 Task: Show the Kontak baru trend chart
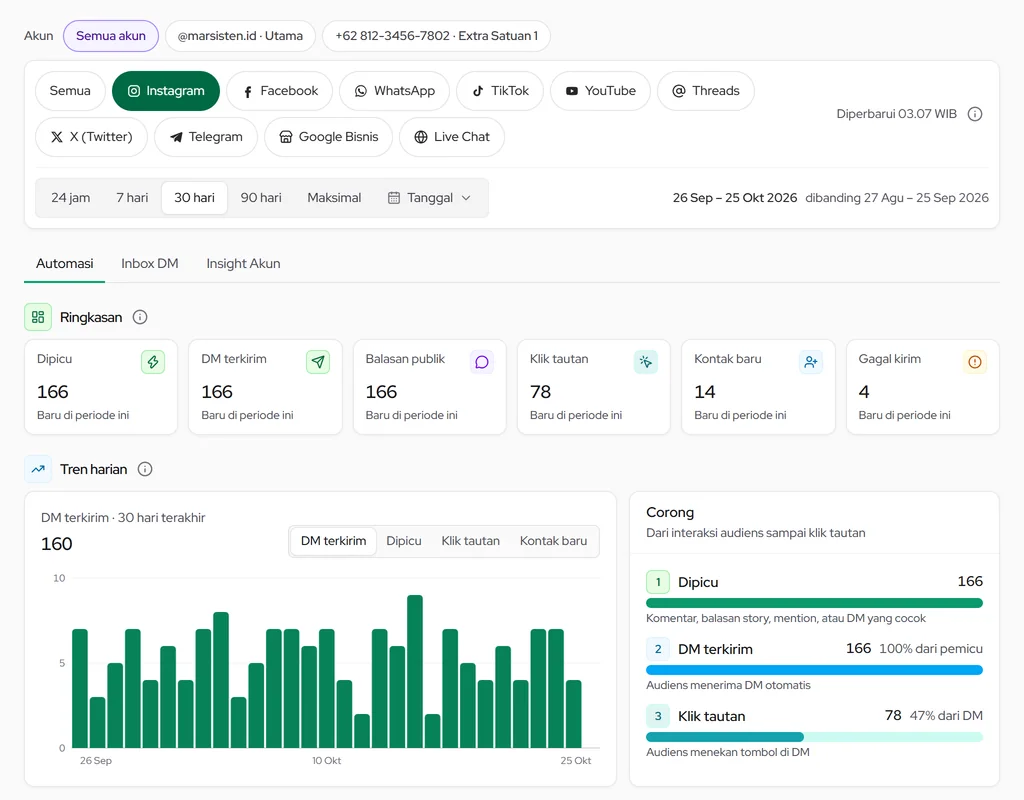click(553, 541)
